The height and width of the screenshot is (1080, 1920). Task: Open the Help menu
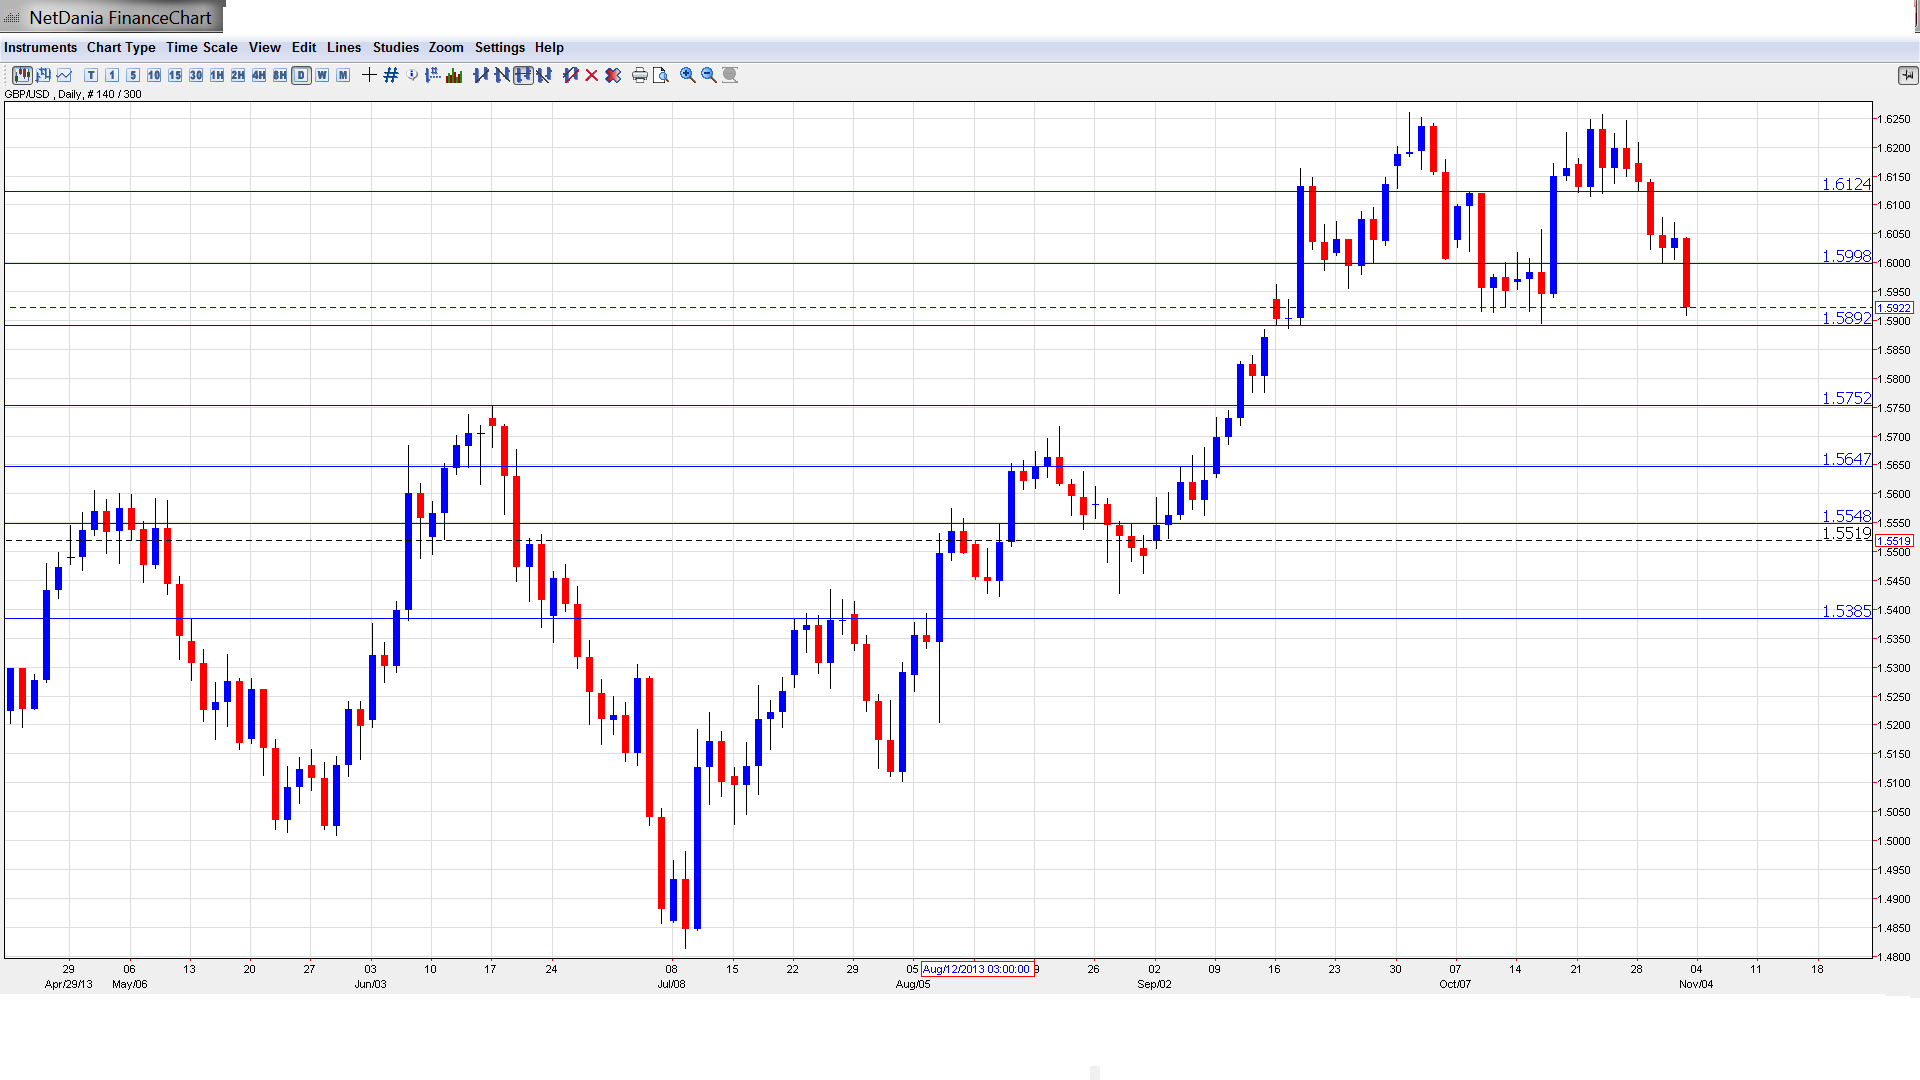(x=549, y=47)
